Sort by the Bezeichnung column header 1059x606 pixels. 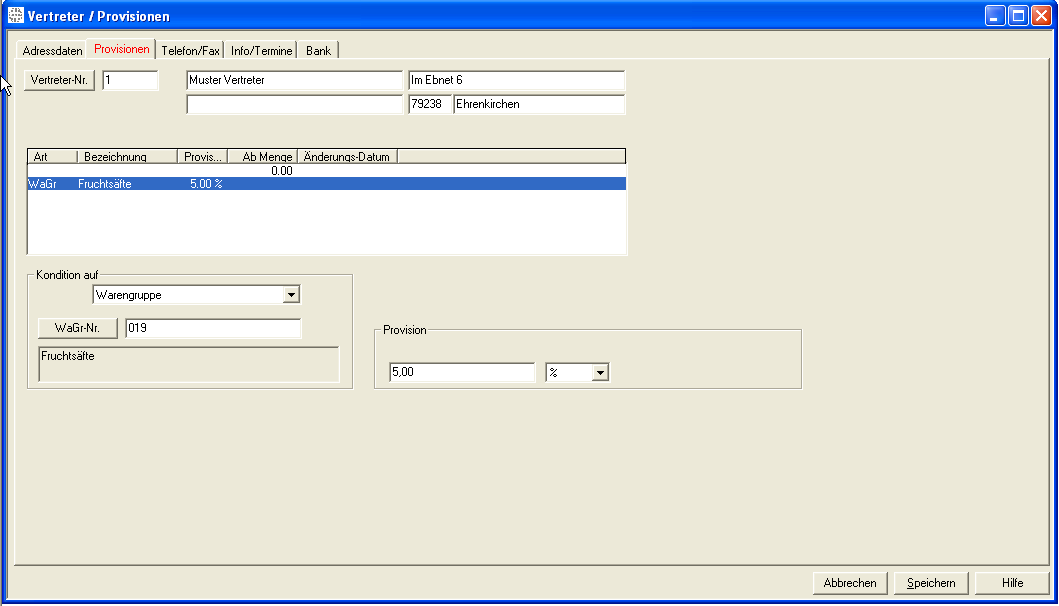(x=127, y=157)
